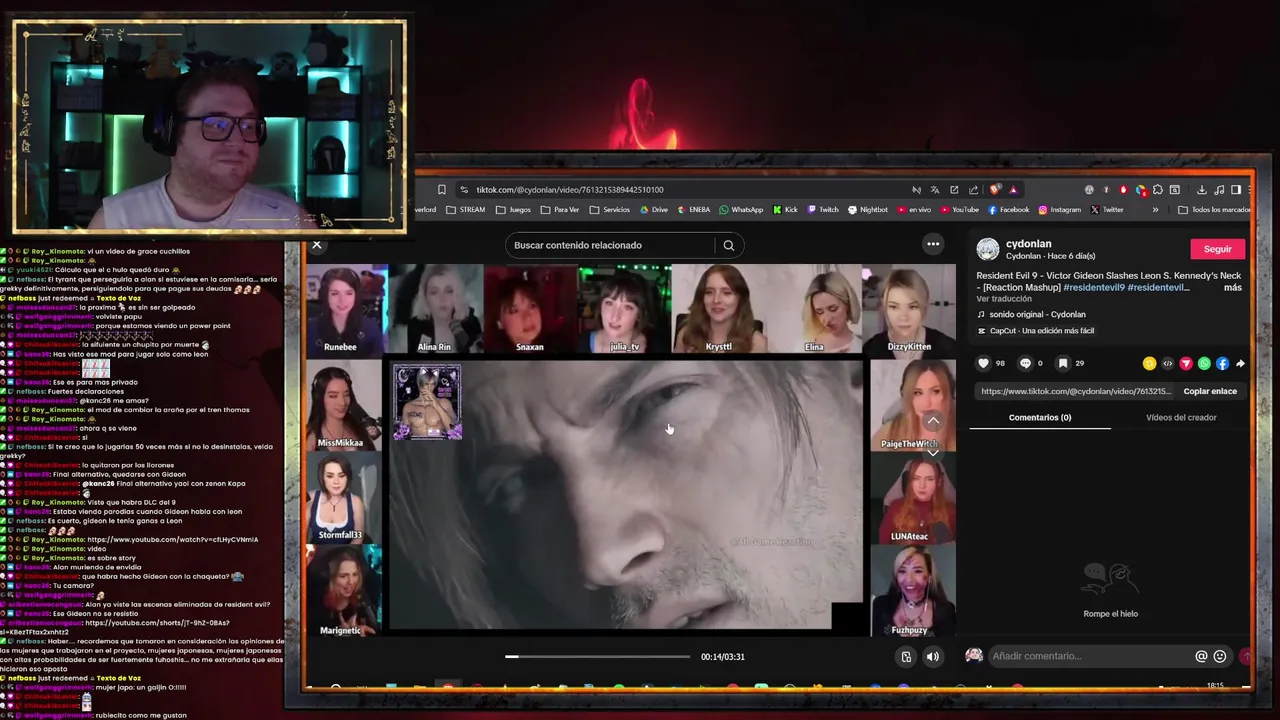This screenshot has width=1280, height=720.
Task: Open cydonlan profile avatar
Action: (x=988, y=249)
